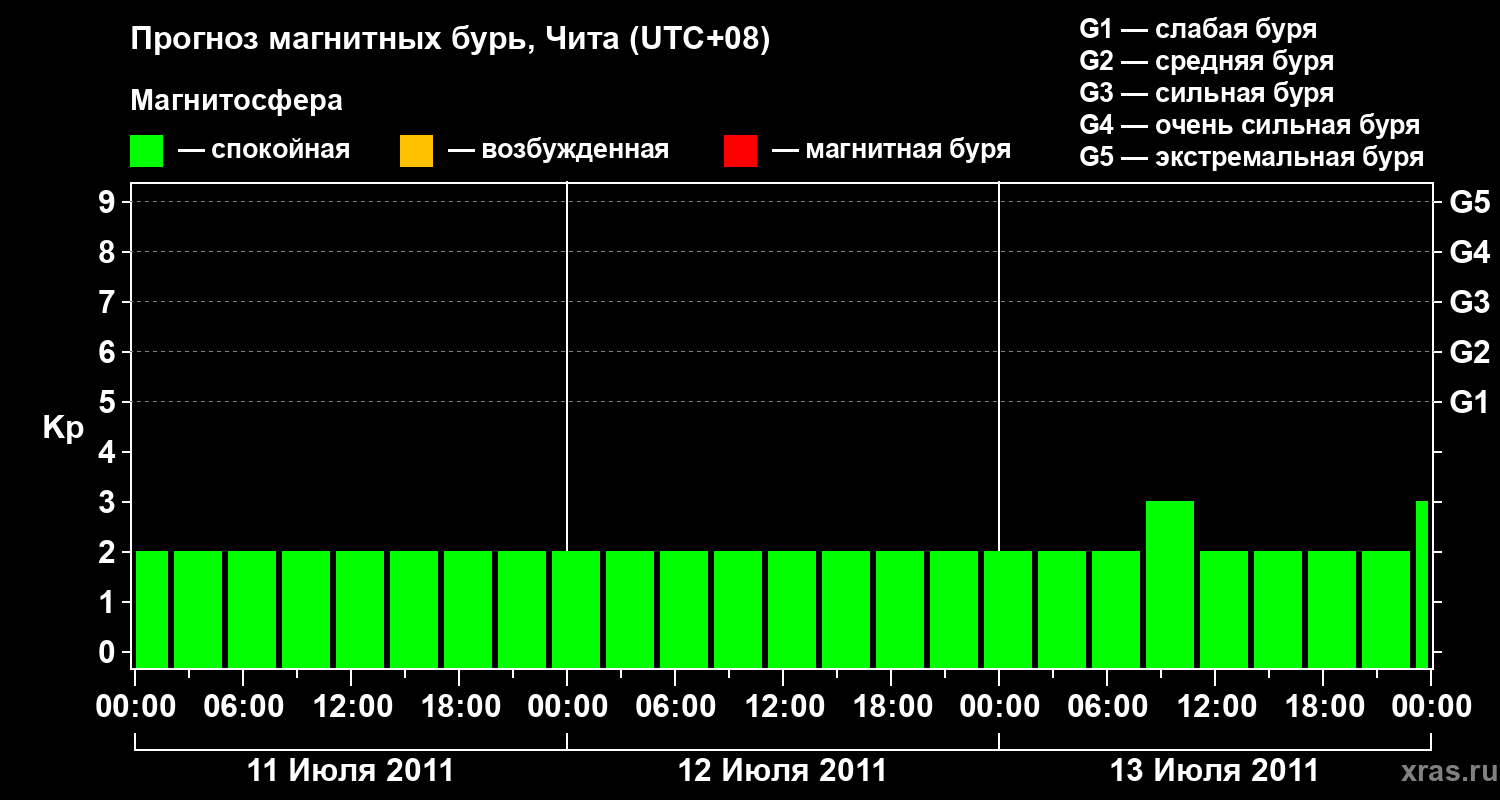
Task: Click legend line 'G1 — слабая буря'
Action: [x=1198, y=29]
